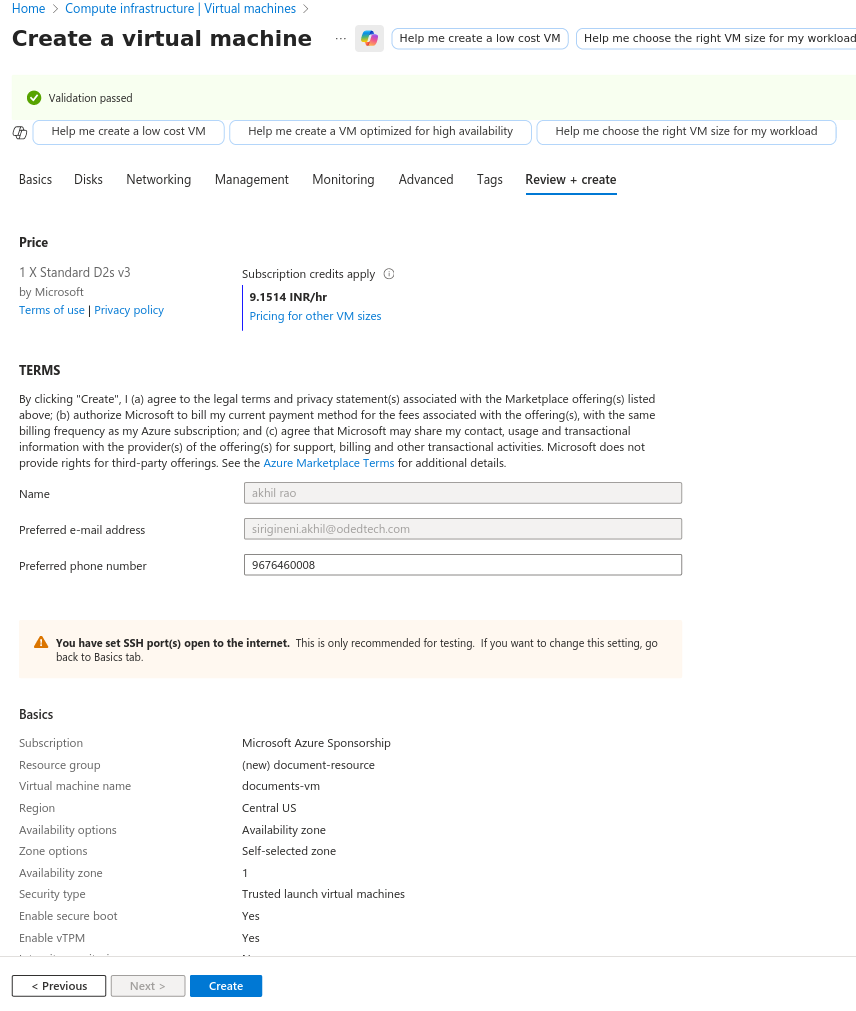Viewport: 856px width, 1011px height.
Task: Open the Privacy policy link
Action: (129, 310)
